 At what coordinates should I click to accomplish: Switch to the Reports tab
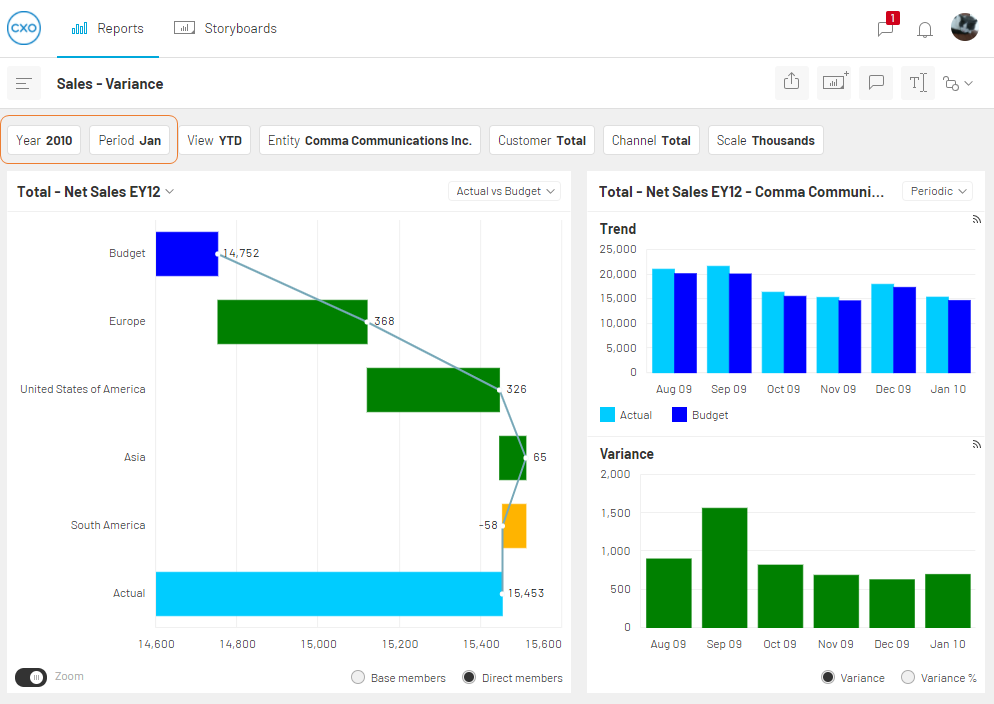click(108, 29)
